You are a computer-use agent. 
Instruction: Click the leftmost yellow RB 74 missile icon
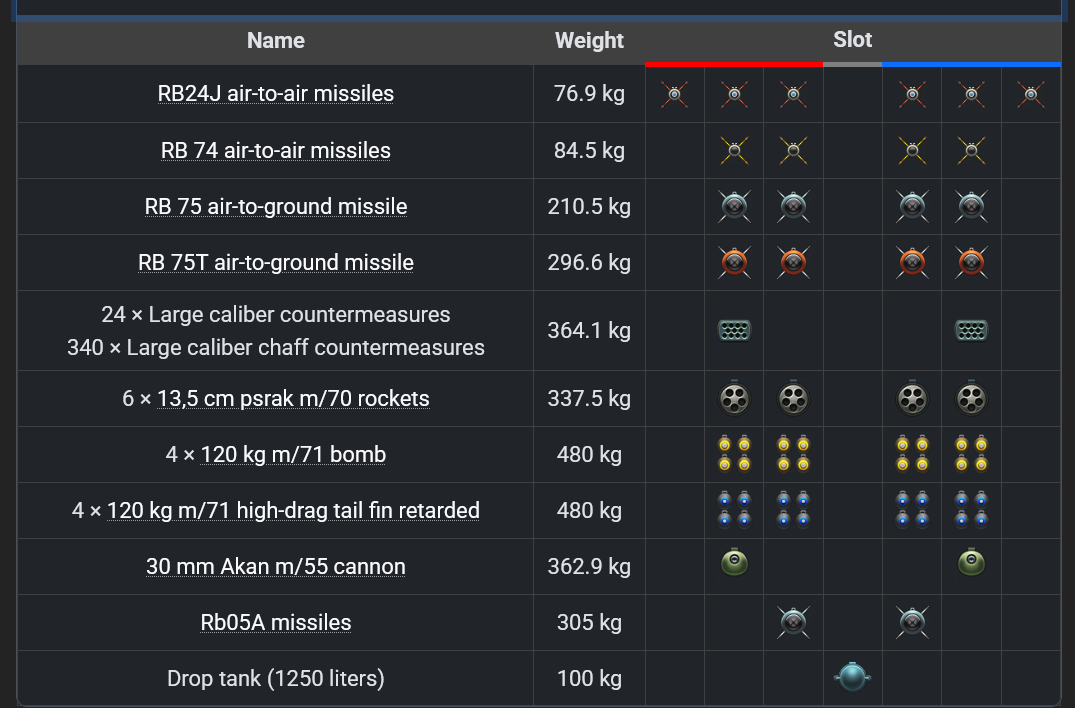click(x=734, y=151)
